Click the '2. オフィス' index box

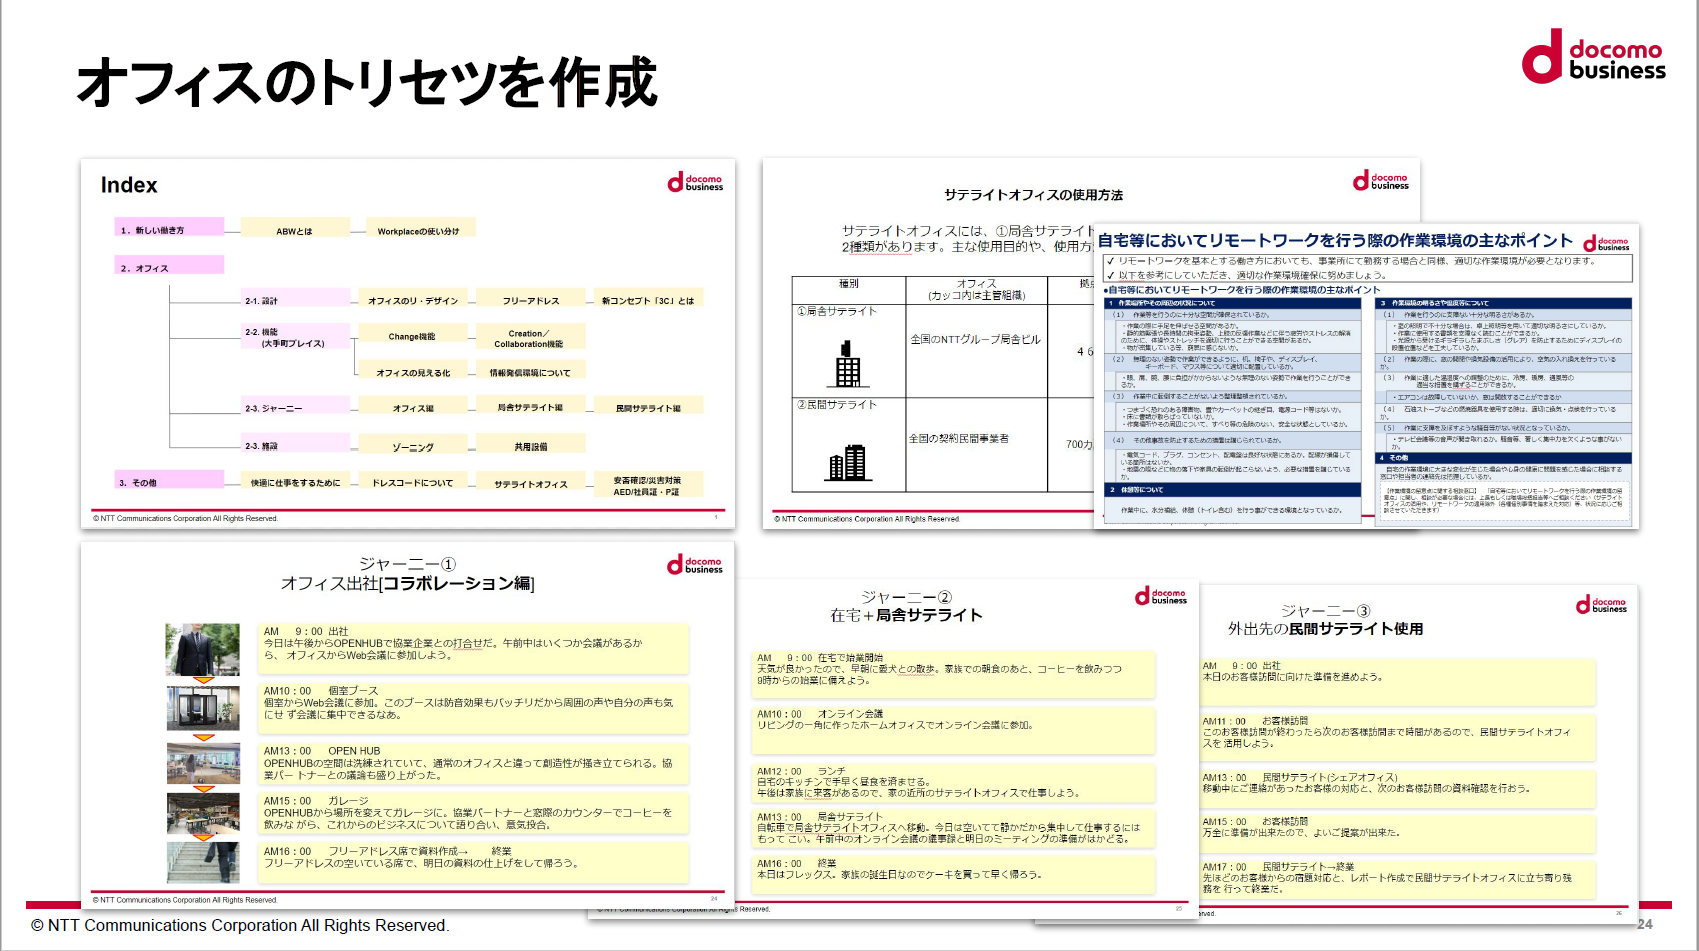(167, 266)
